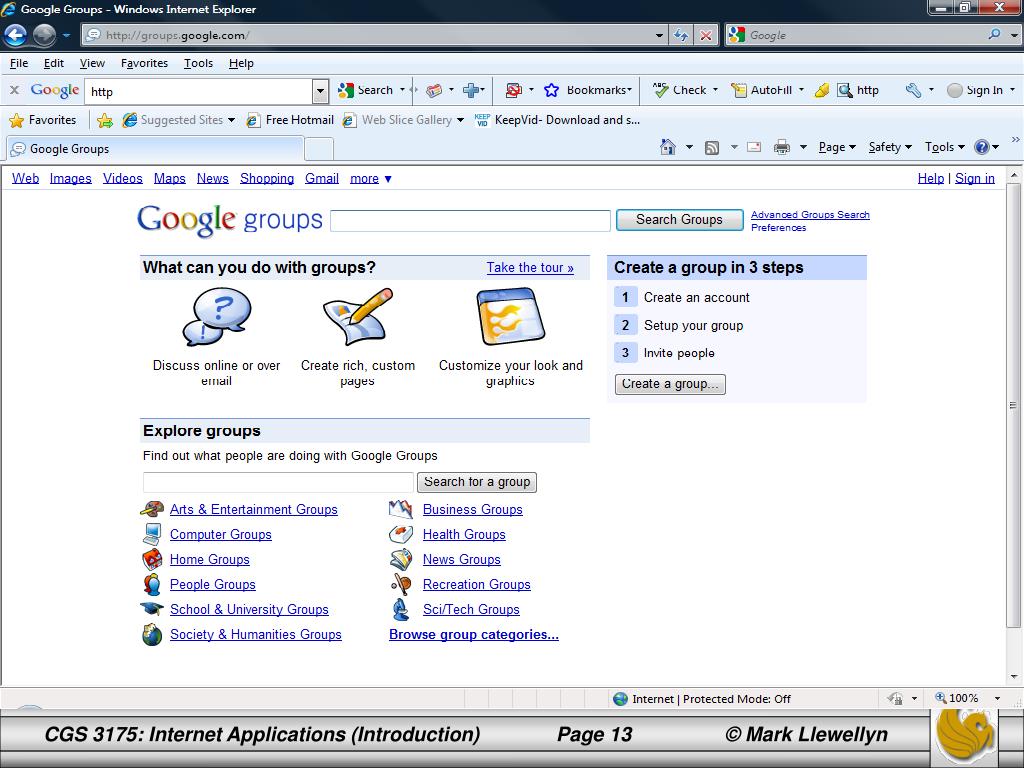Open the Edit menu
Viewport: 1024px width, 768px height.
click(x=54, y=63)
